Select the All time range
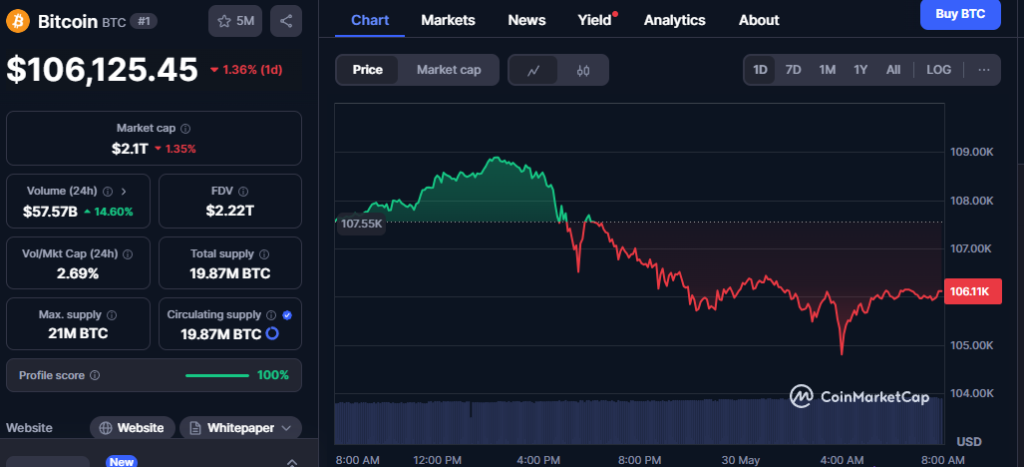The height and width of the screenshot is (467, 1024). [893, 70]
